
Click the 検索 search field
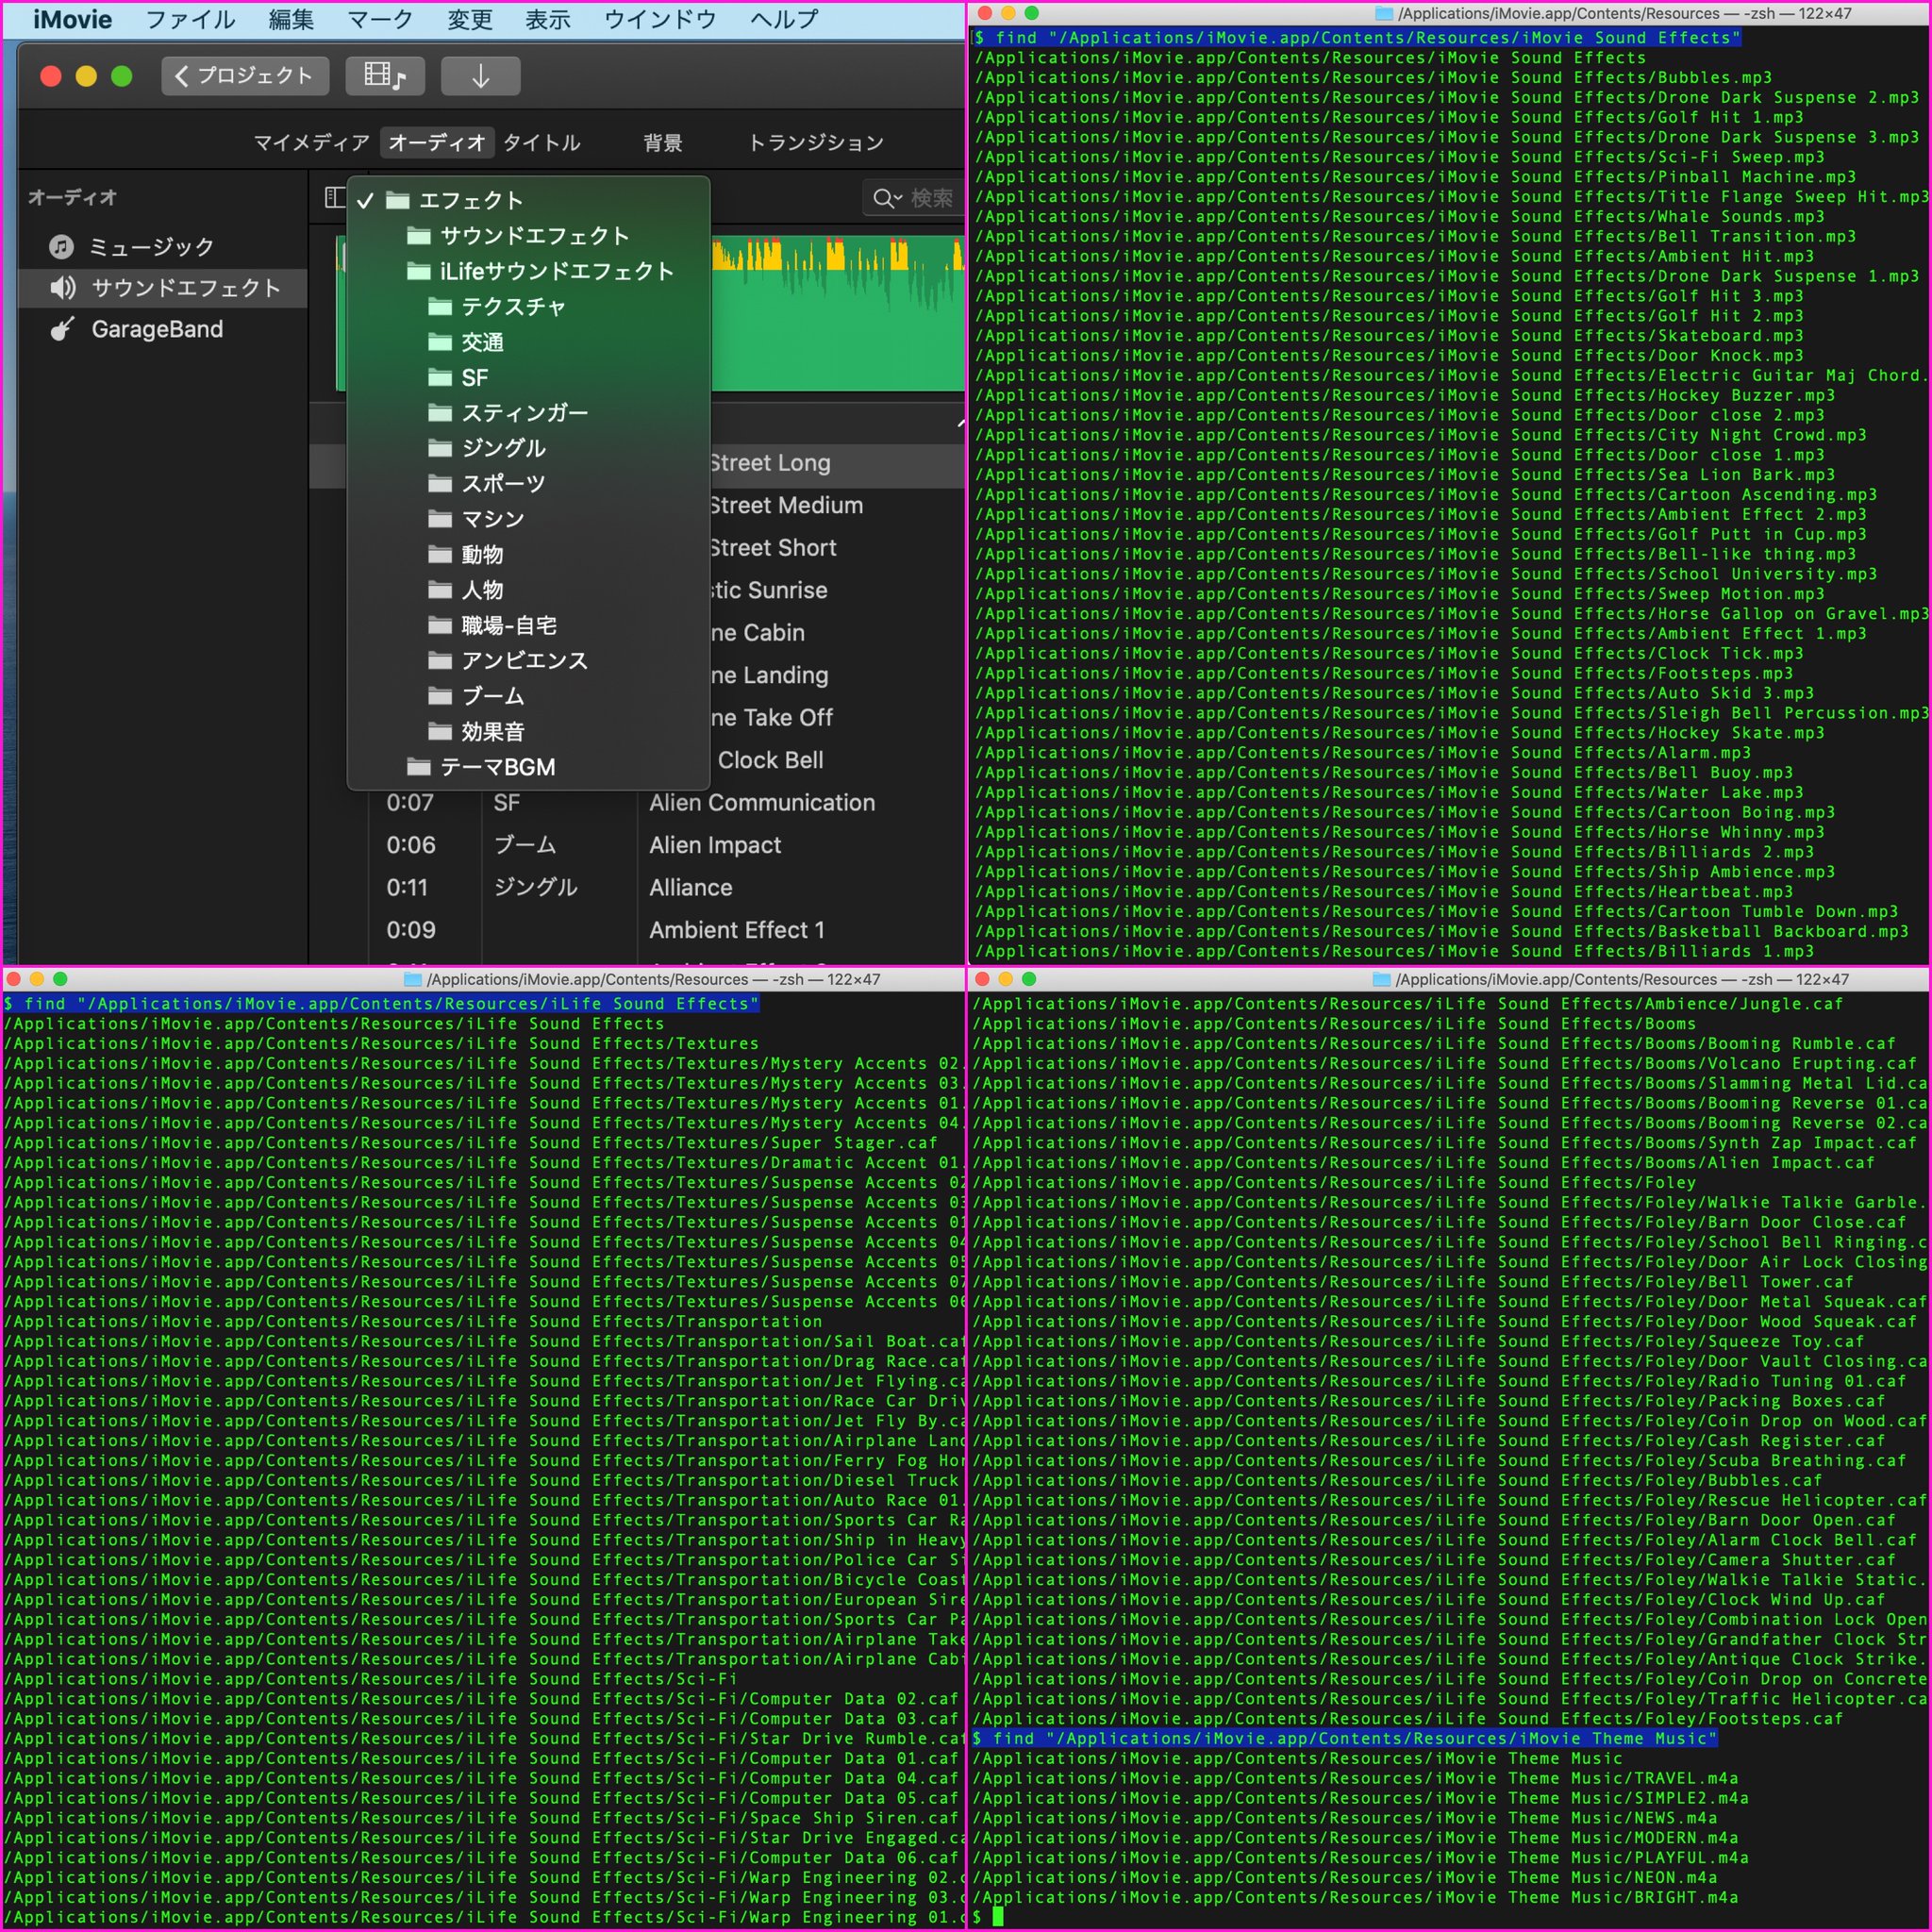[914, 198]
